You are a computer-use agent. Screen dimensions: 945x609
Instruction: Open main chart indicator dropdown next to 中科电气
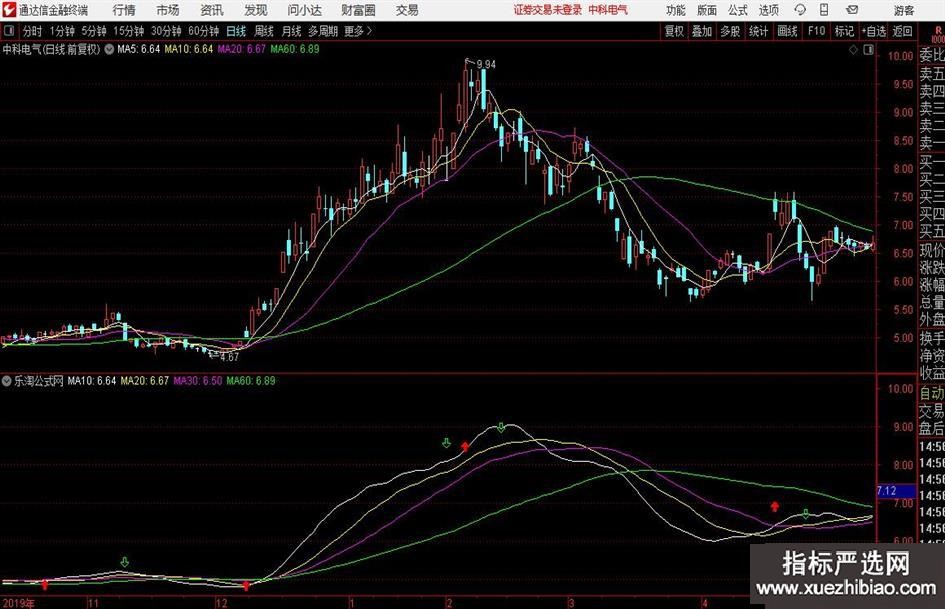pos(109,49)
